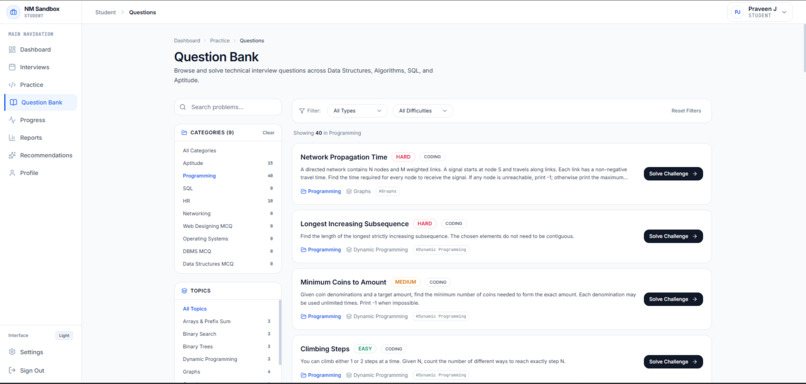
Task: Select the Binary Search topic
Action: [226, 334]
